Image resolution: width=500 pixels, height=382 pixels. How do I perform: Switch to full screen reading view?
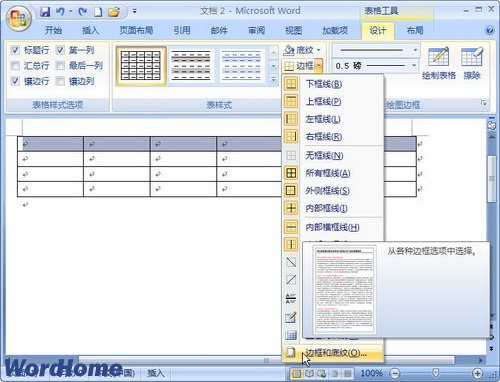point(309,373)
